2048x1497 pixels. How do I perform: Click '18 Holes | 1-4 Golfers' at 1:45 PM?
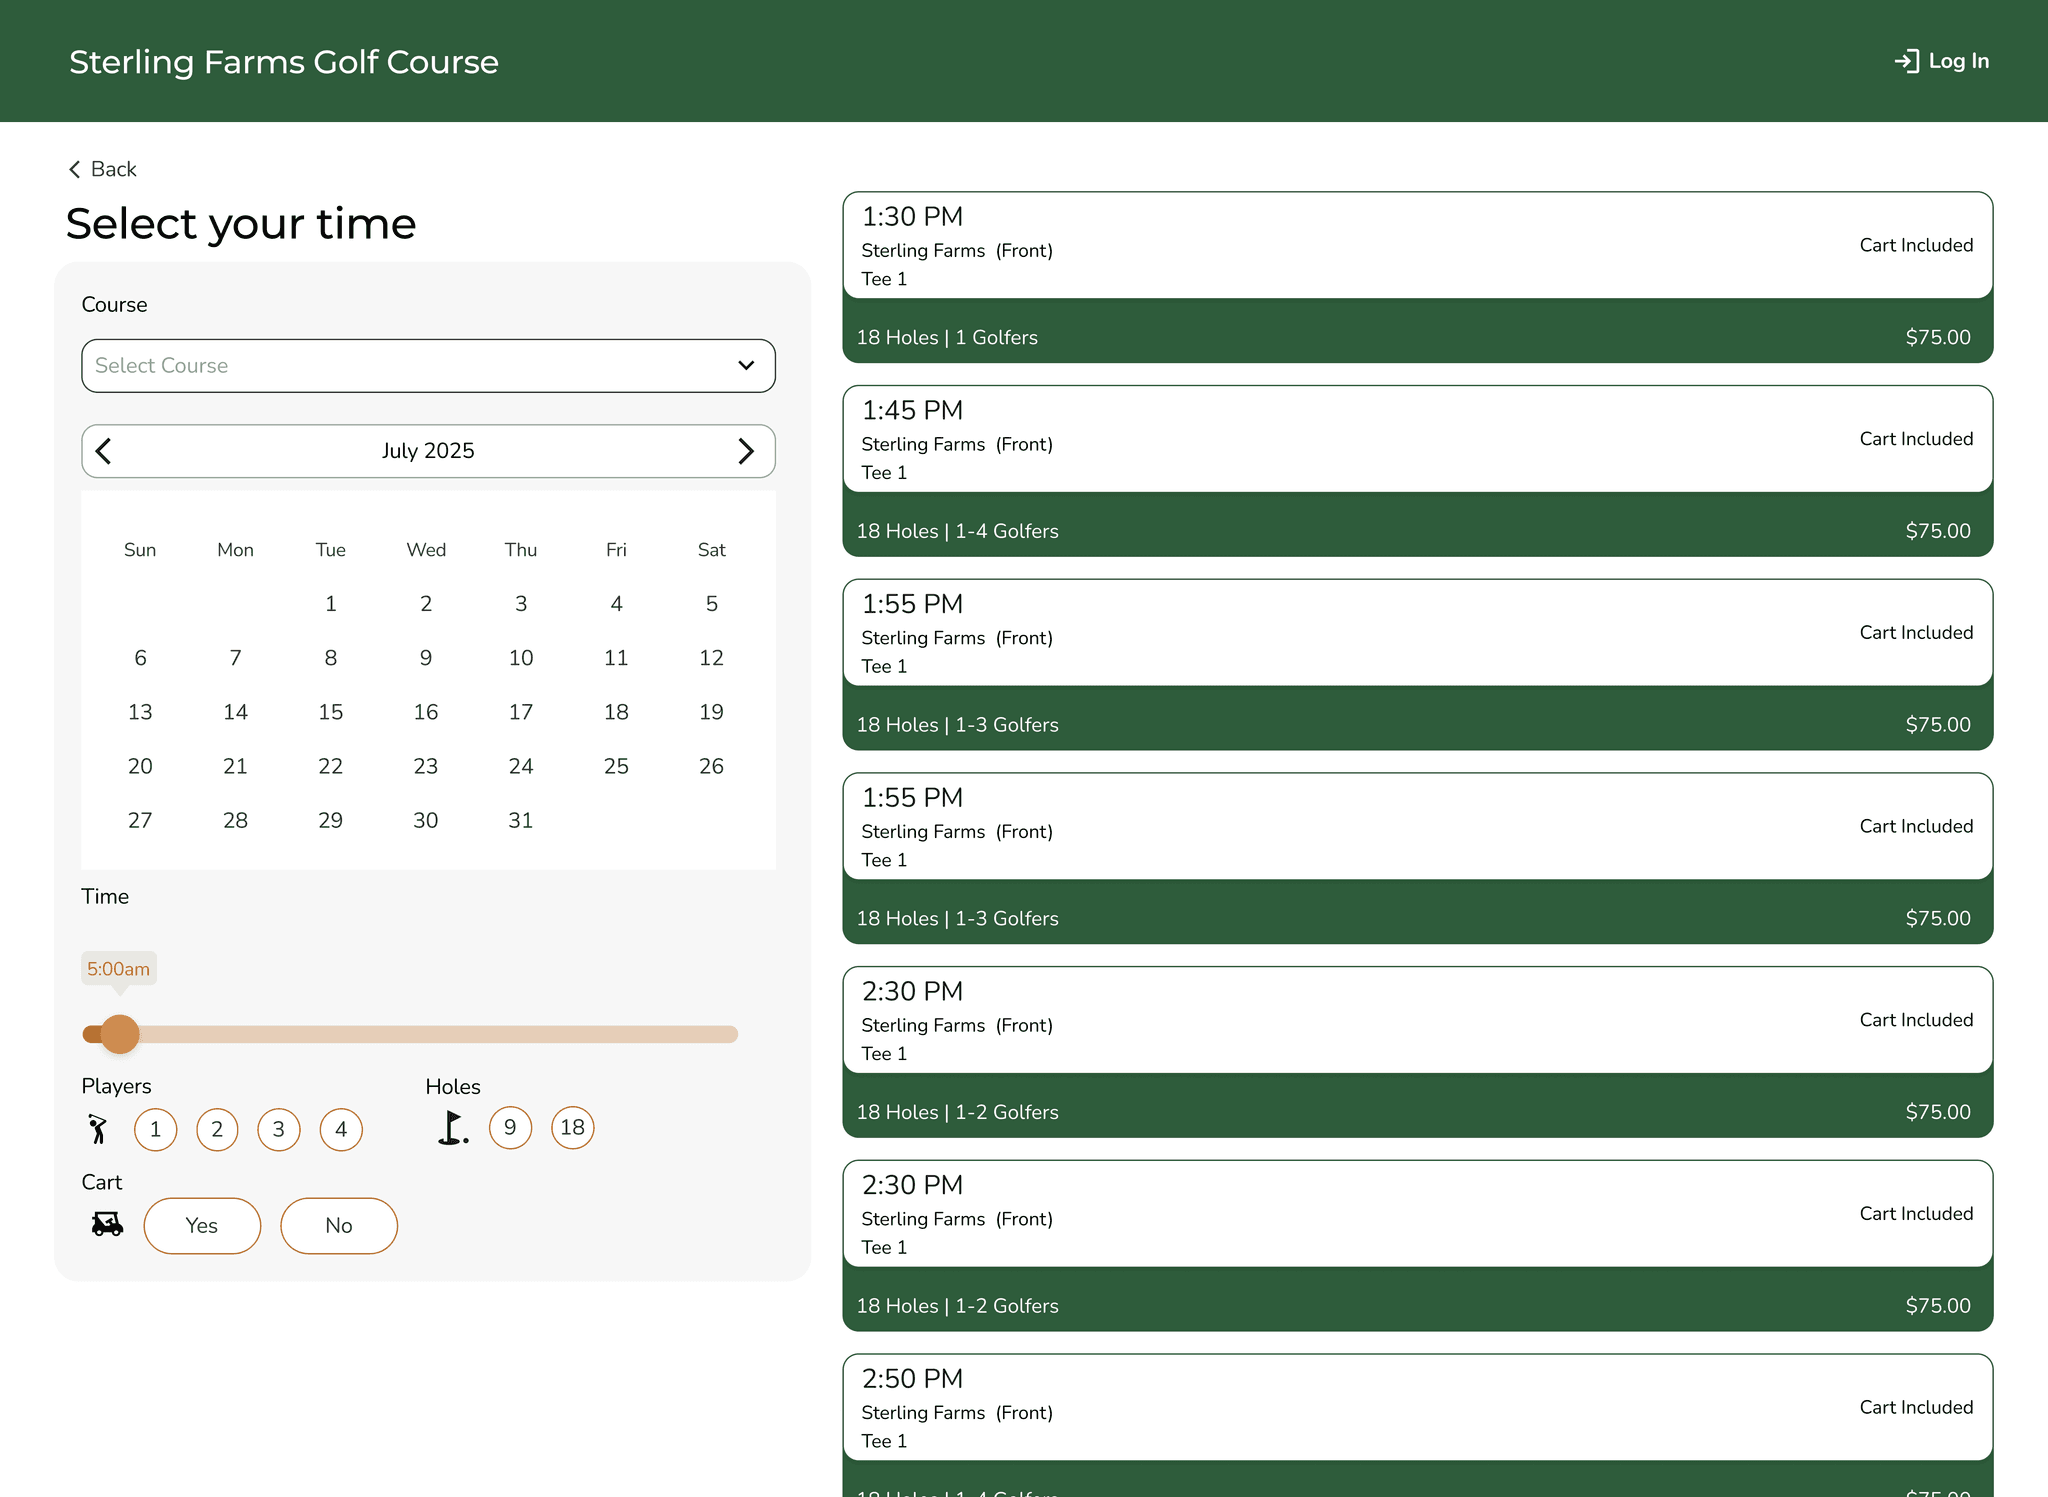[x=957, y=532]
